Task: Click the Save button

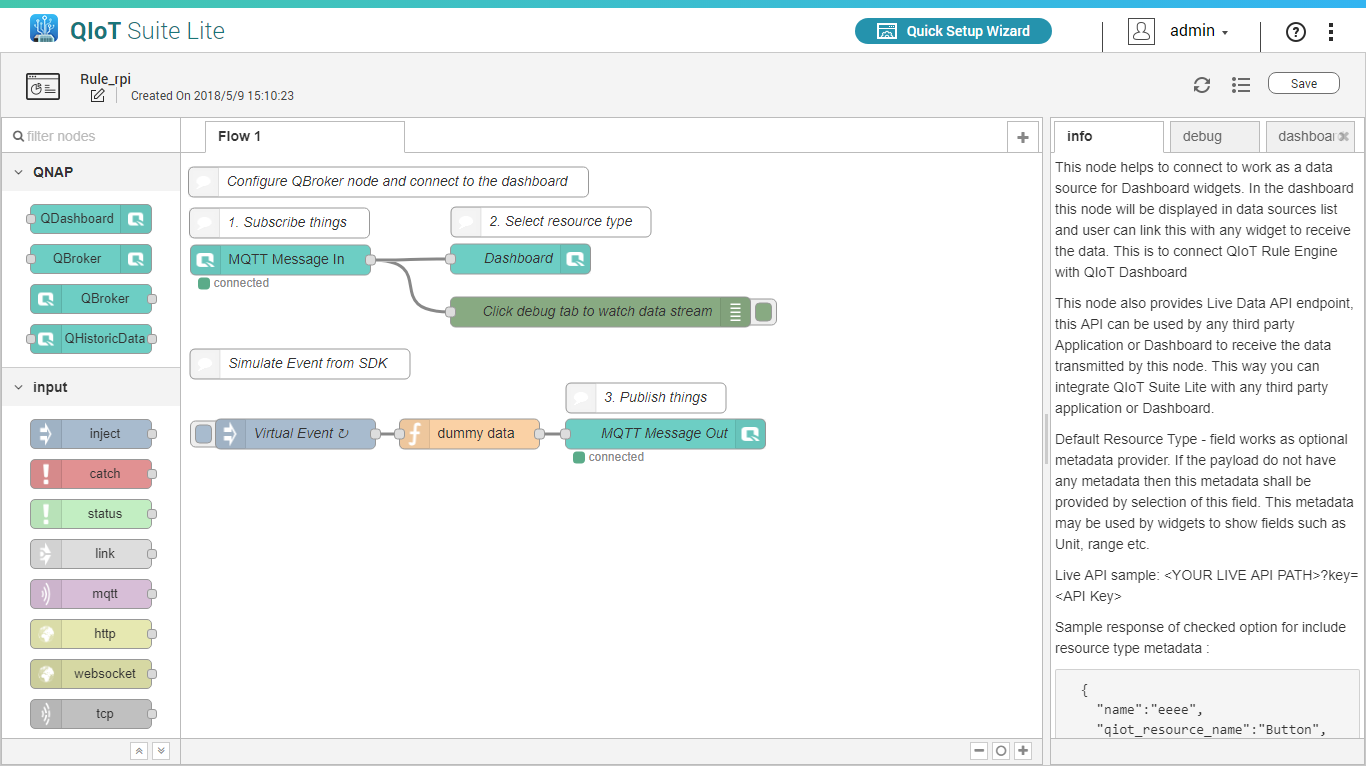Action: click(x=1303, y=84)
